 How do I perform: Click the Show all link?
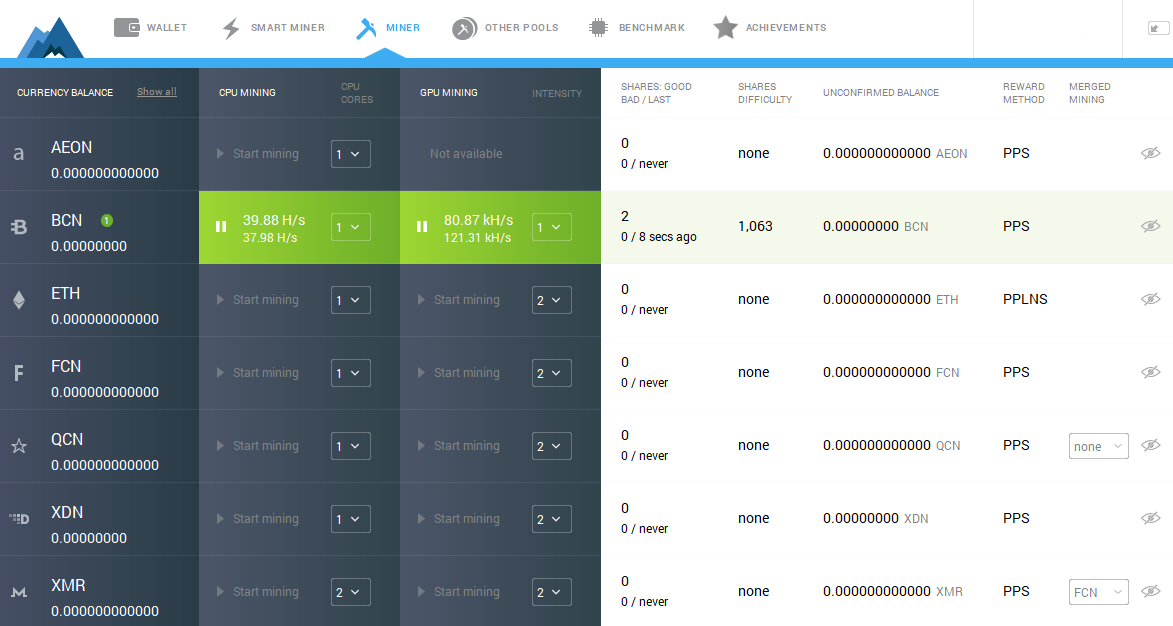click(157, 91)
